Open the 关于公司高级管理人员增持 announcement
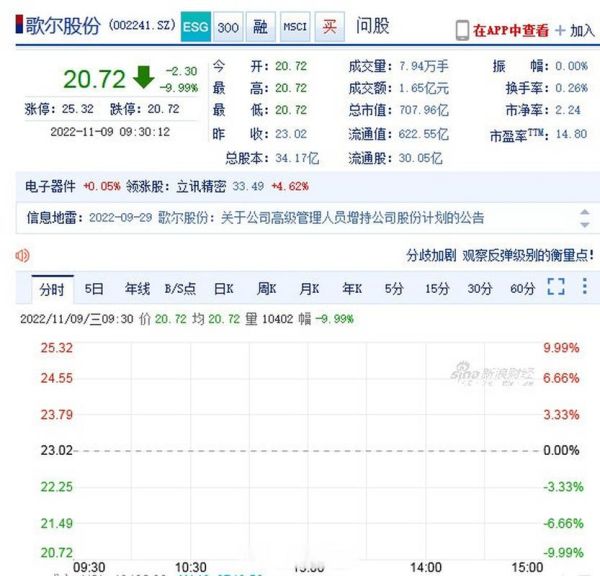 [352, 218]
